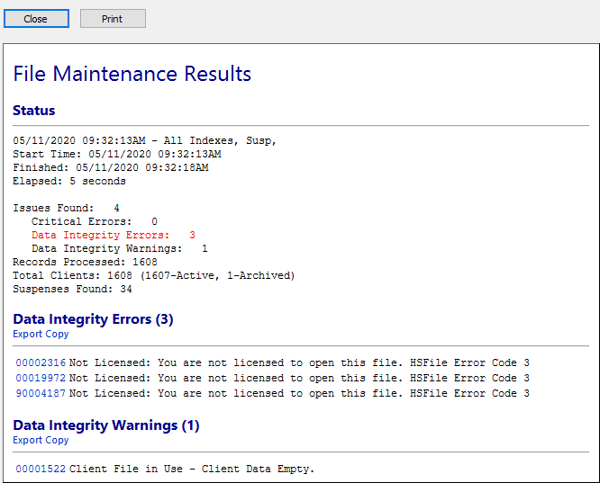Click Not Licensed message for 90004187
The height and width of the screenshot is (483, 600).
click(x=299, y=393)
